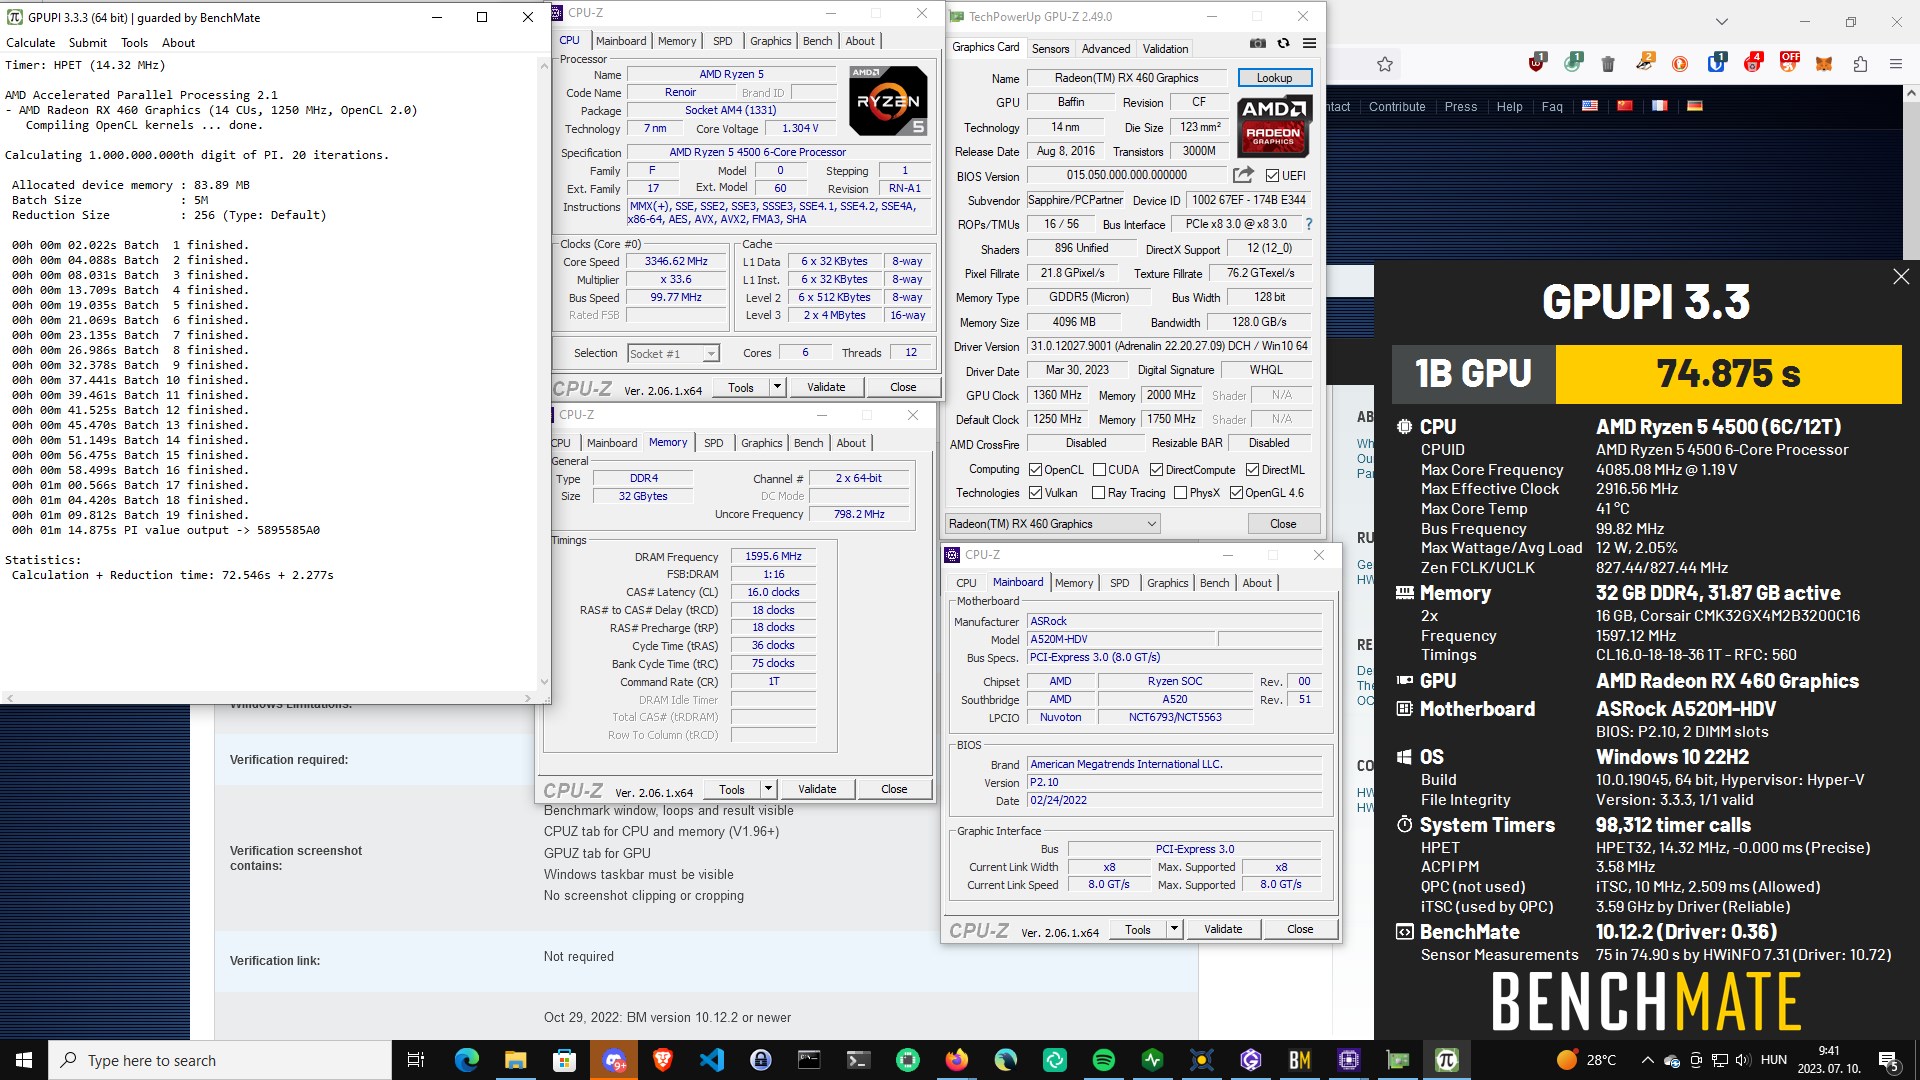
Task: Expand Tools dropdown arrow in CPU-Z Memory window
Action: (x=768, y=789)
